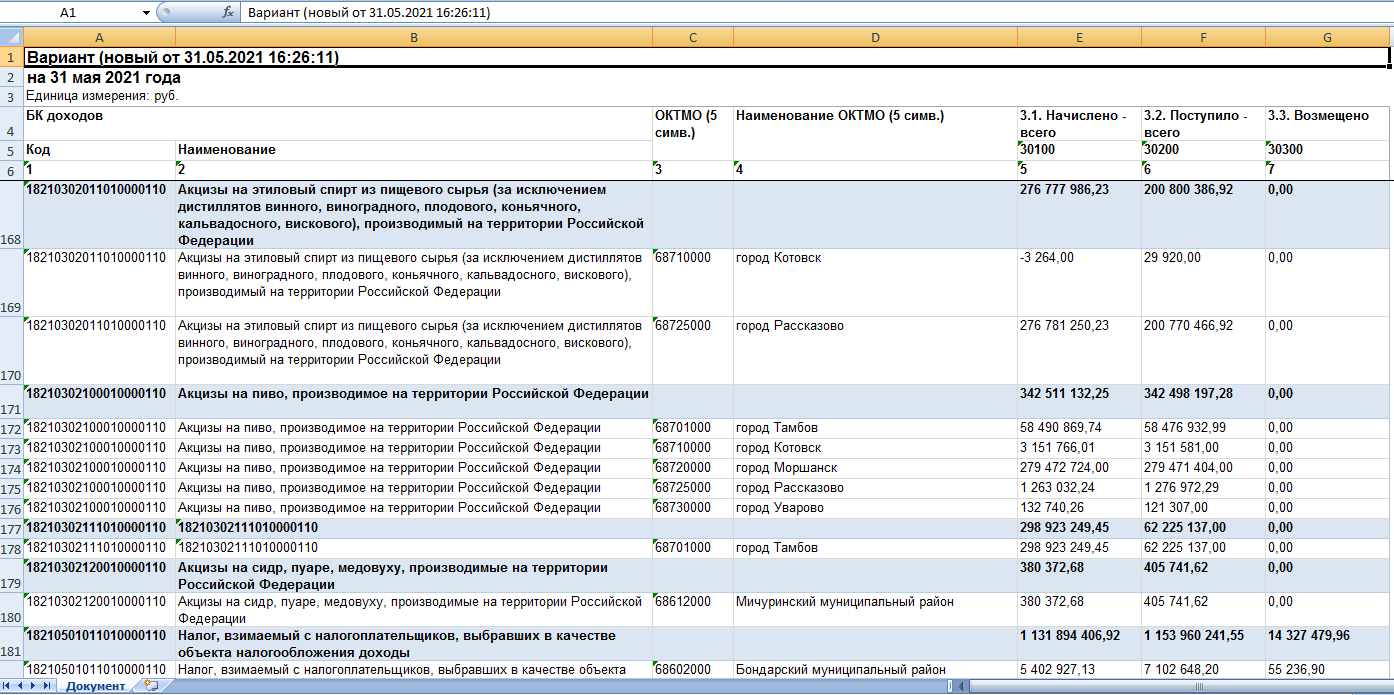Select column A header

tap(99, 37)
